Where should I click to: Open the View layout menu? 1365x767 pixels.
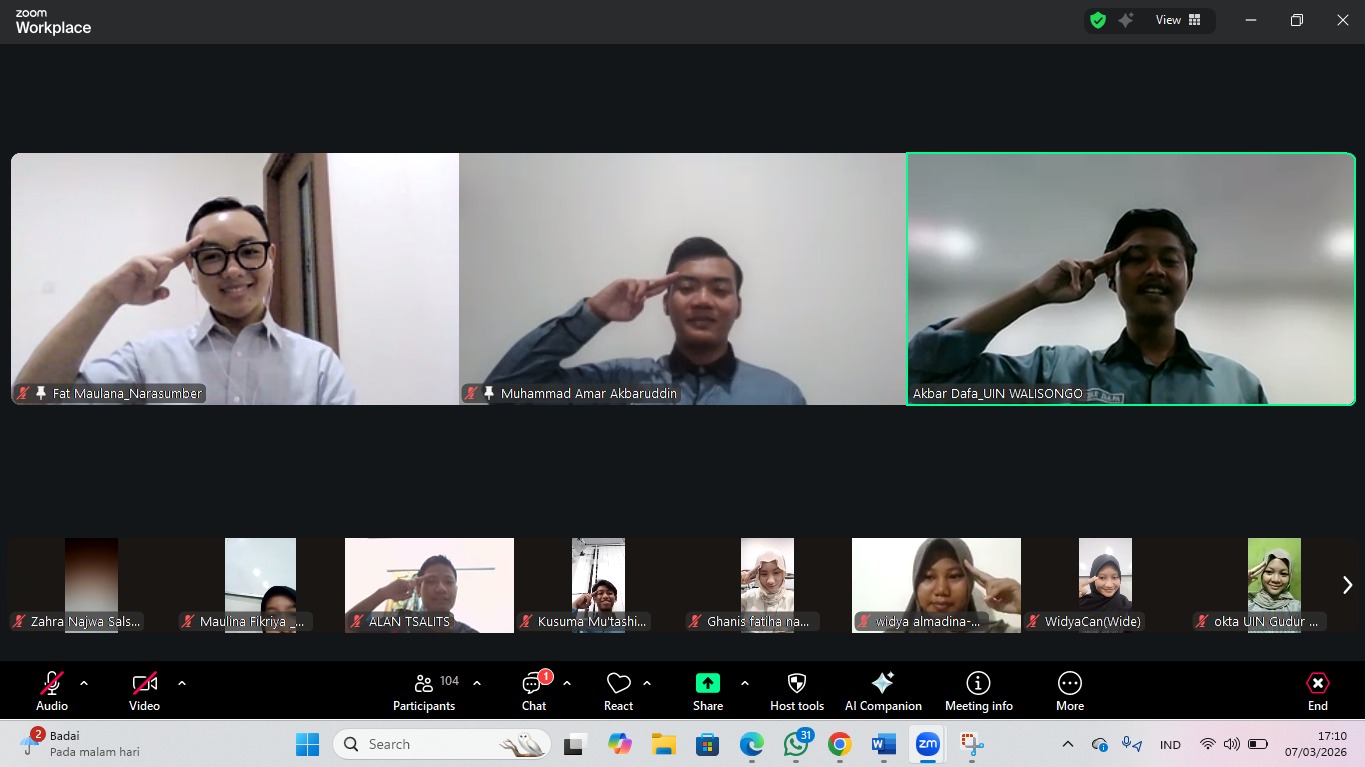pos(1179,20)
